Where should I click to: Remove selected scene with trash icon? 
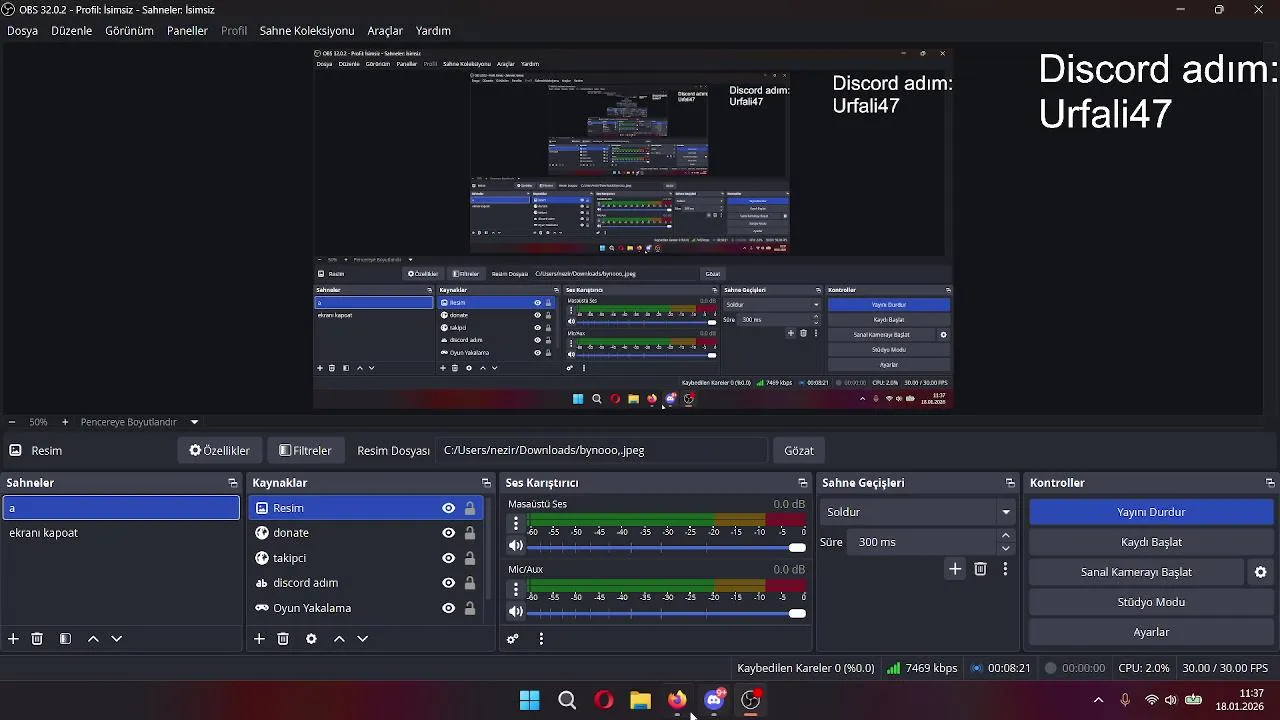click(x=37, y=639)
